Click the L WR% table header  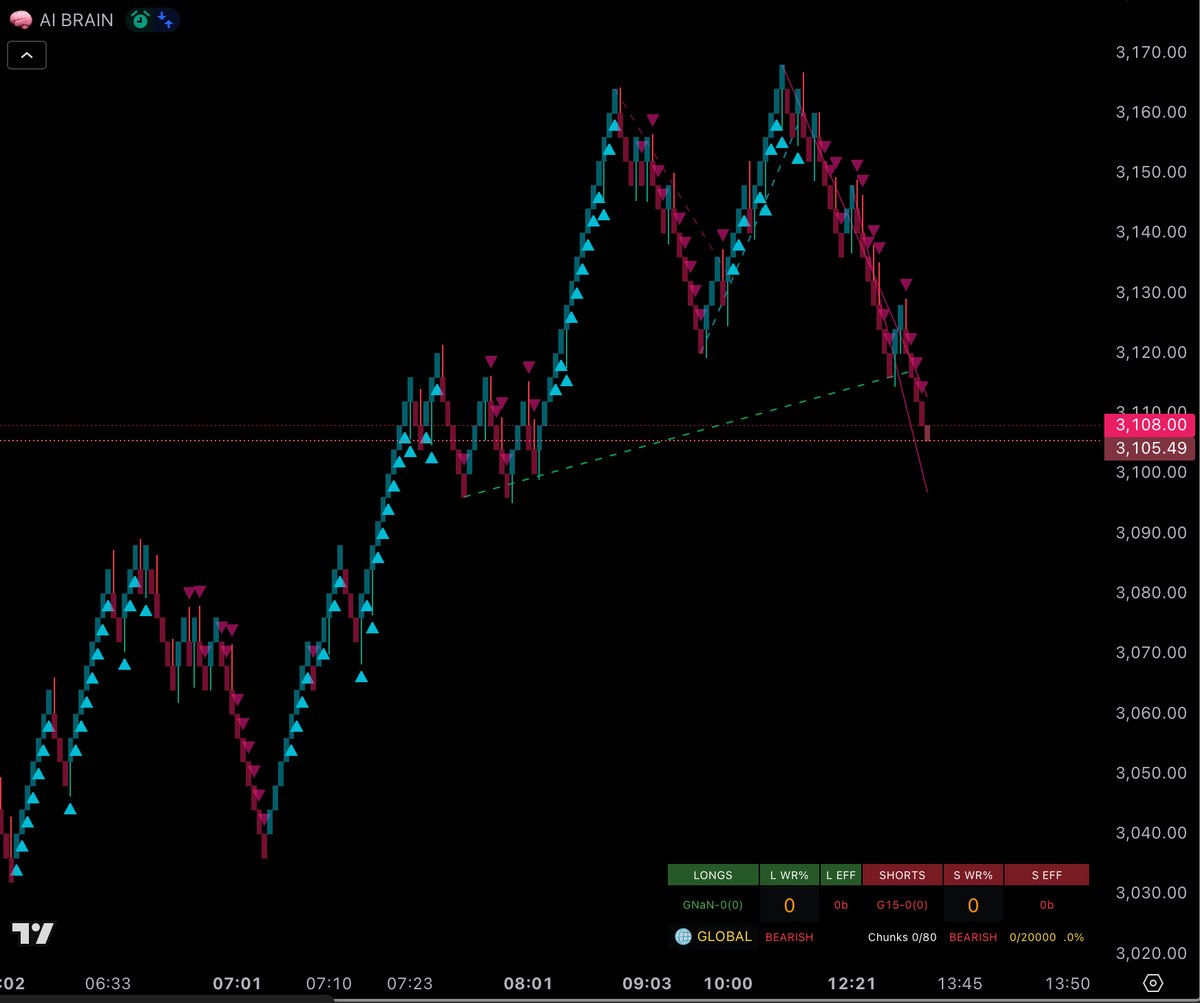coord(789,875)
